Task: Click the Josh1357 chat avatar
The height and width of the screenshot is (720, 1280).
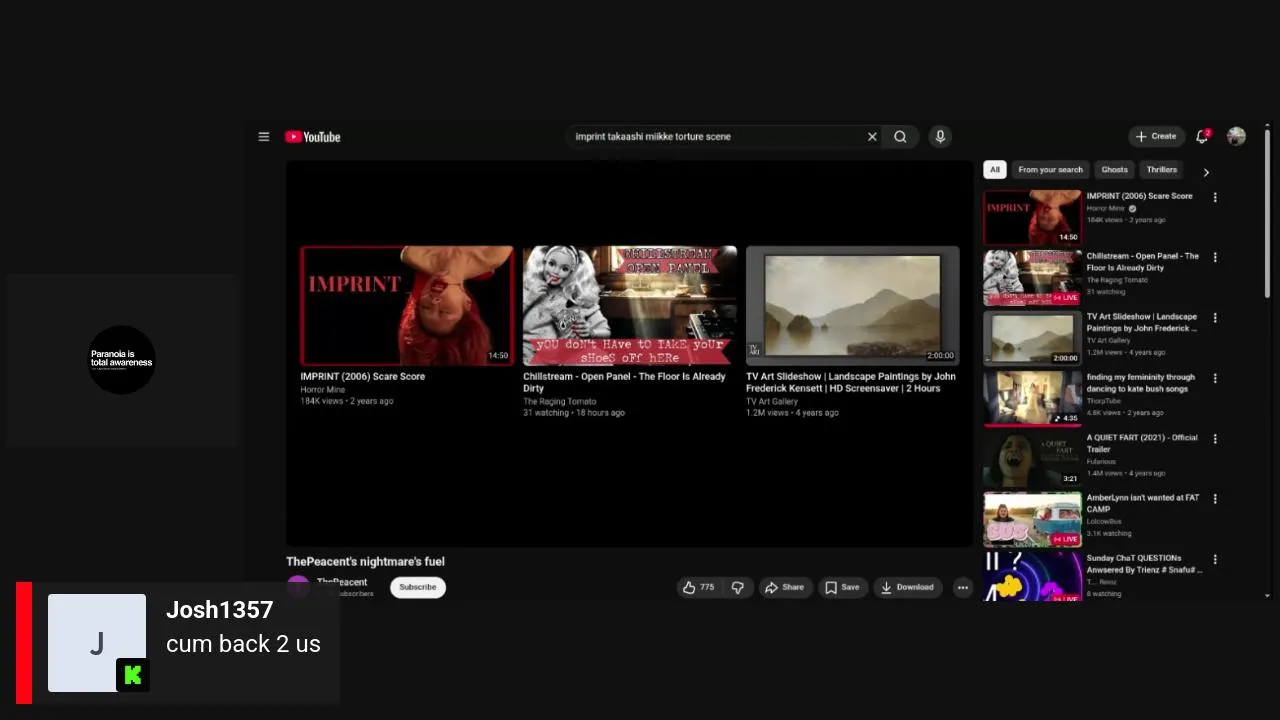Action: (97, 643)
